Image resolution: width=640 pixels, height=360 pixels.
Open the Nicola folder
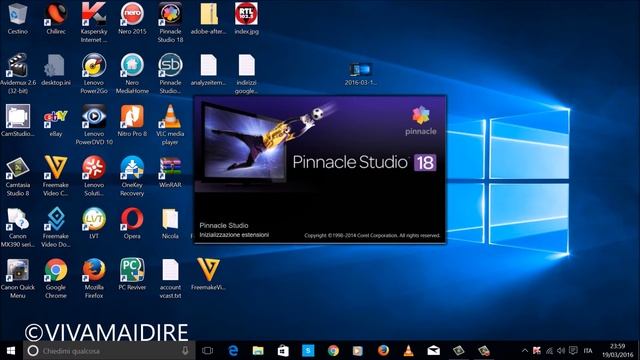[170, 224]
